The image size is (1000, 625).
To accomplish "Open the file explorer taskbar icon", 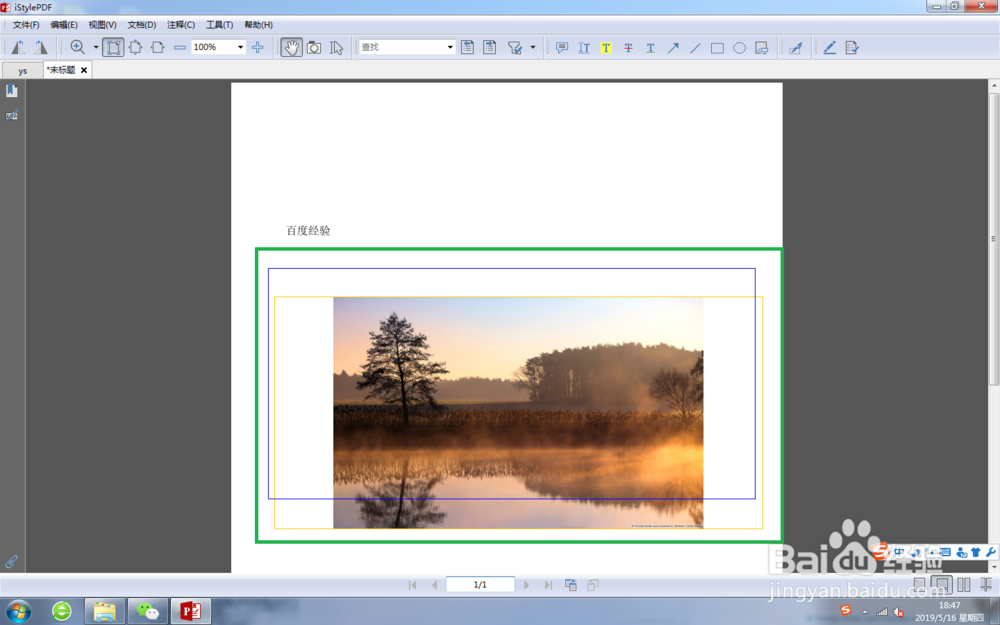I will (x=105, y=612).
